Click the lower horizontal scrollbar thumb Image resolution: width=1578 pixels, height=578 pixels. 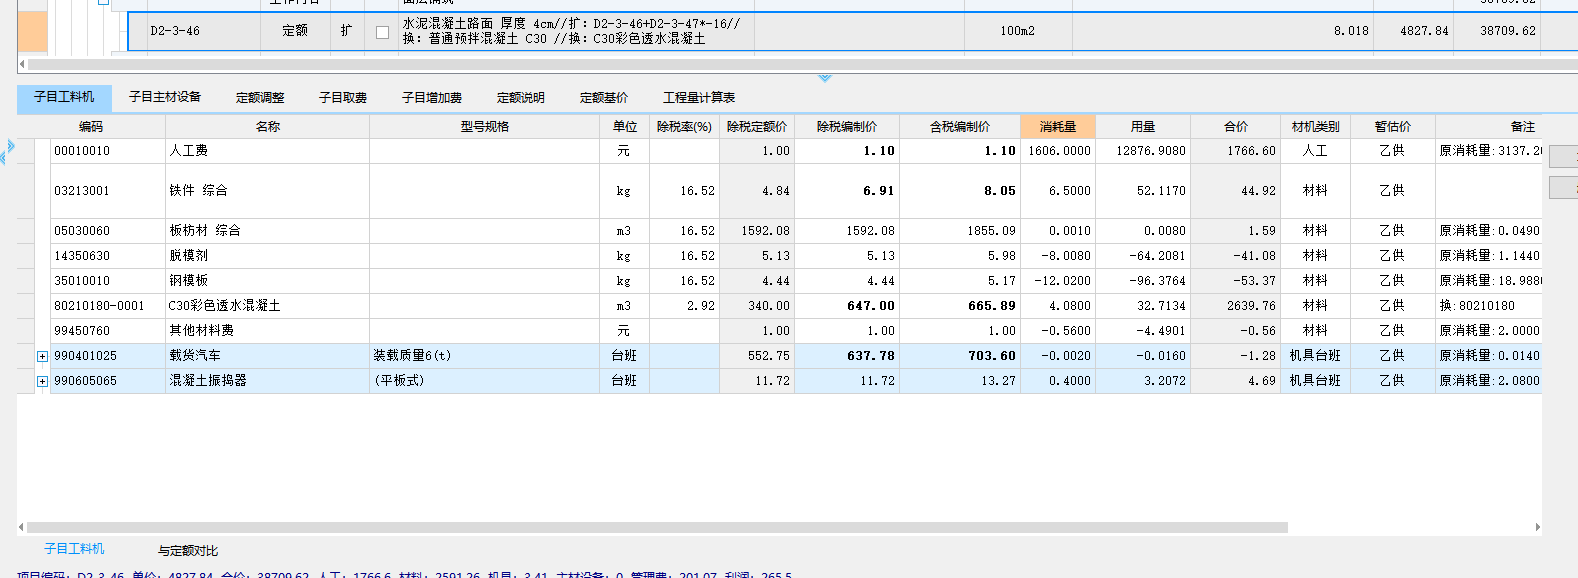coord(657,527)
